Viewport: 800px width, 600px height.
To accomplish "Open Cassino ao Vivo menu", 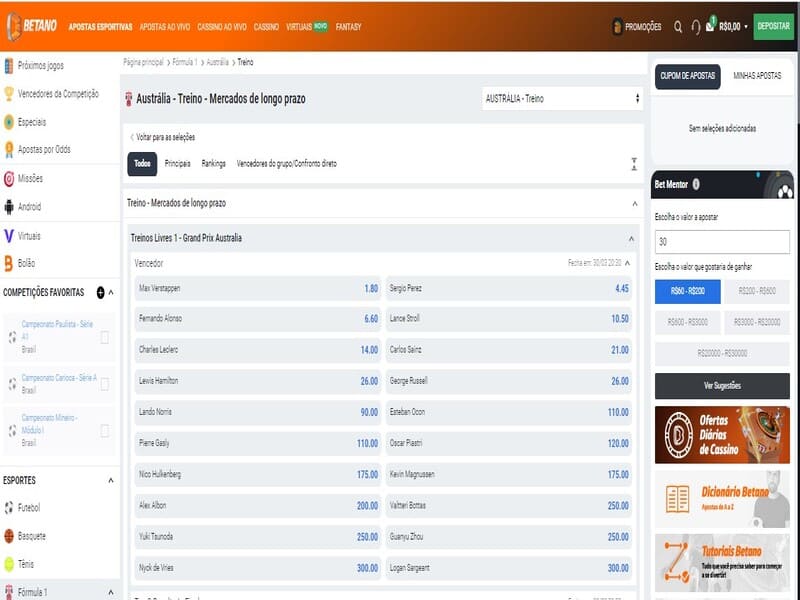I will [221, 27].
